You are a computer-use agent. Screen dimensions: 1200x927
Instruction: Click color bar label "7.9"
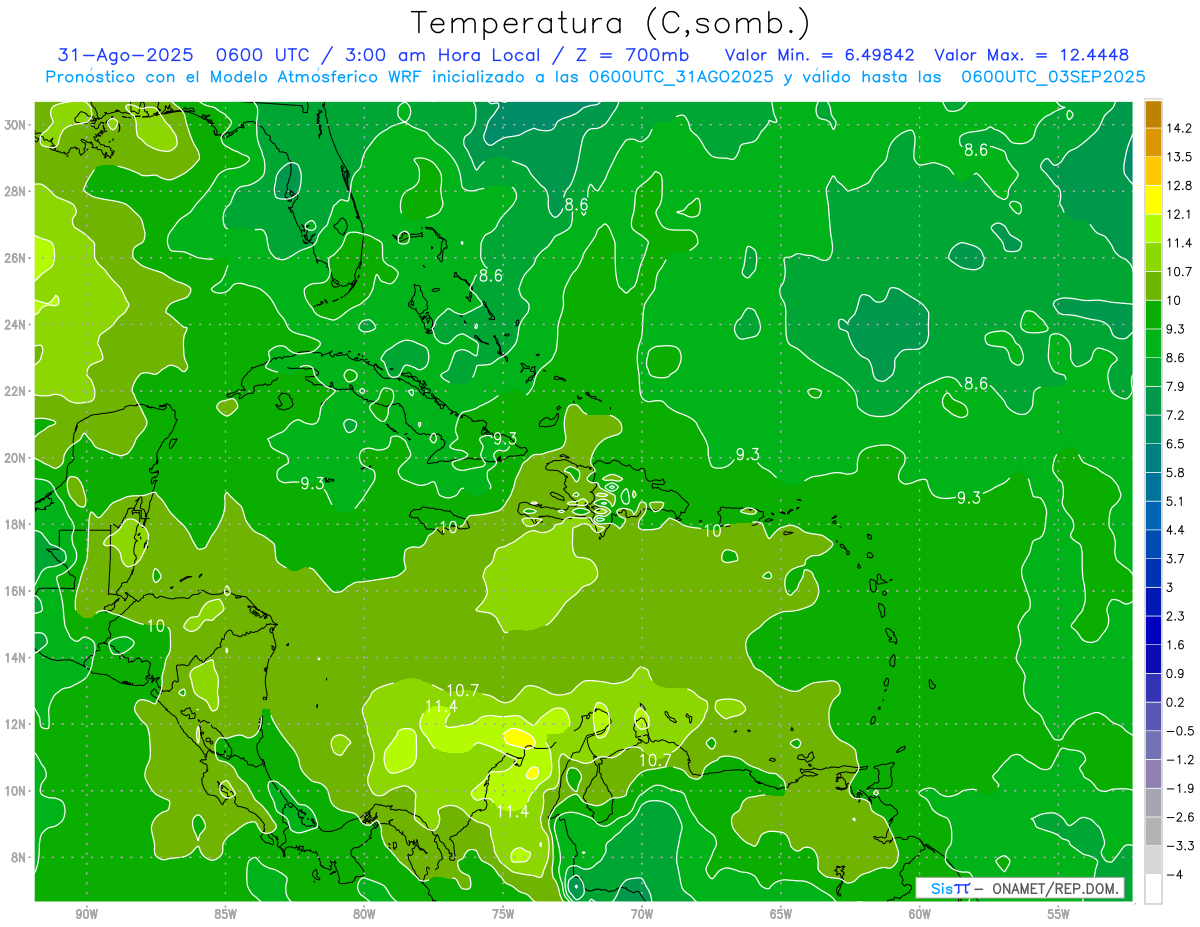(1175, 386)
